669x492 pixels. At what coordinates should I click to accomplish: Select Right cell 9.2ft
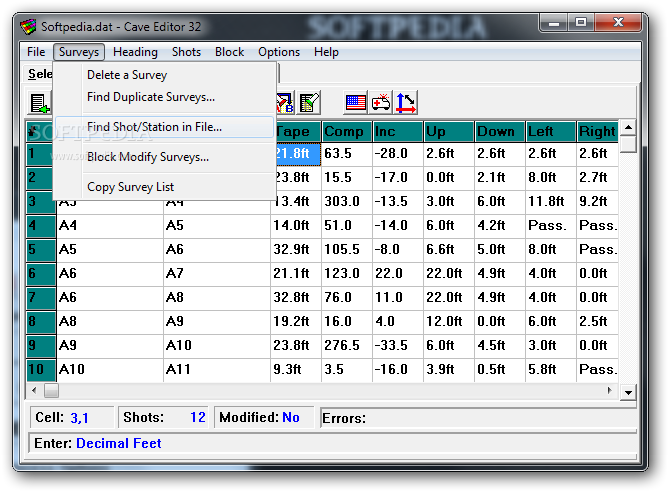[597, 201]
